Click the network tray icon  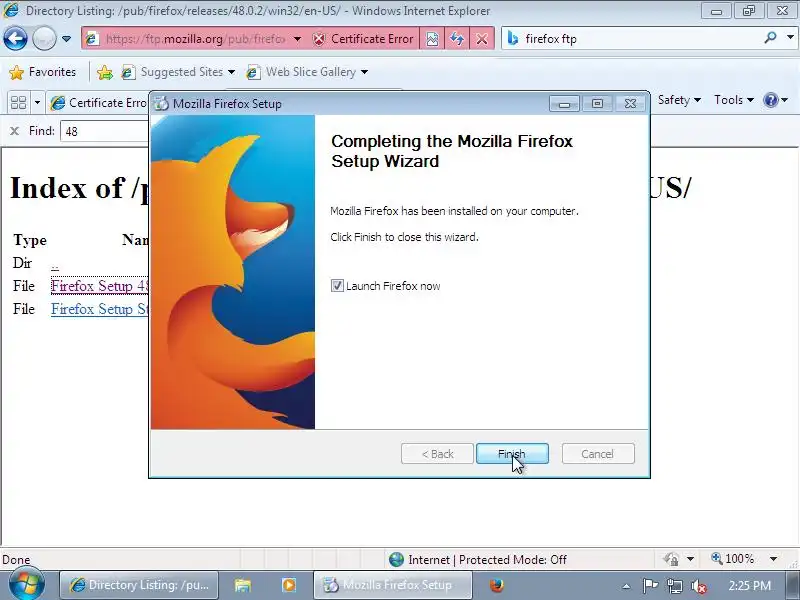675,586
